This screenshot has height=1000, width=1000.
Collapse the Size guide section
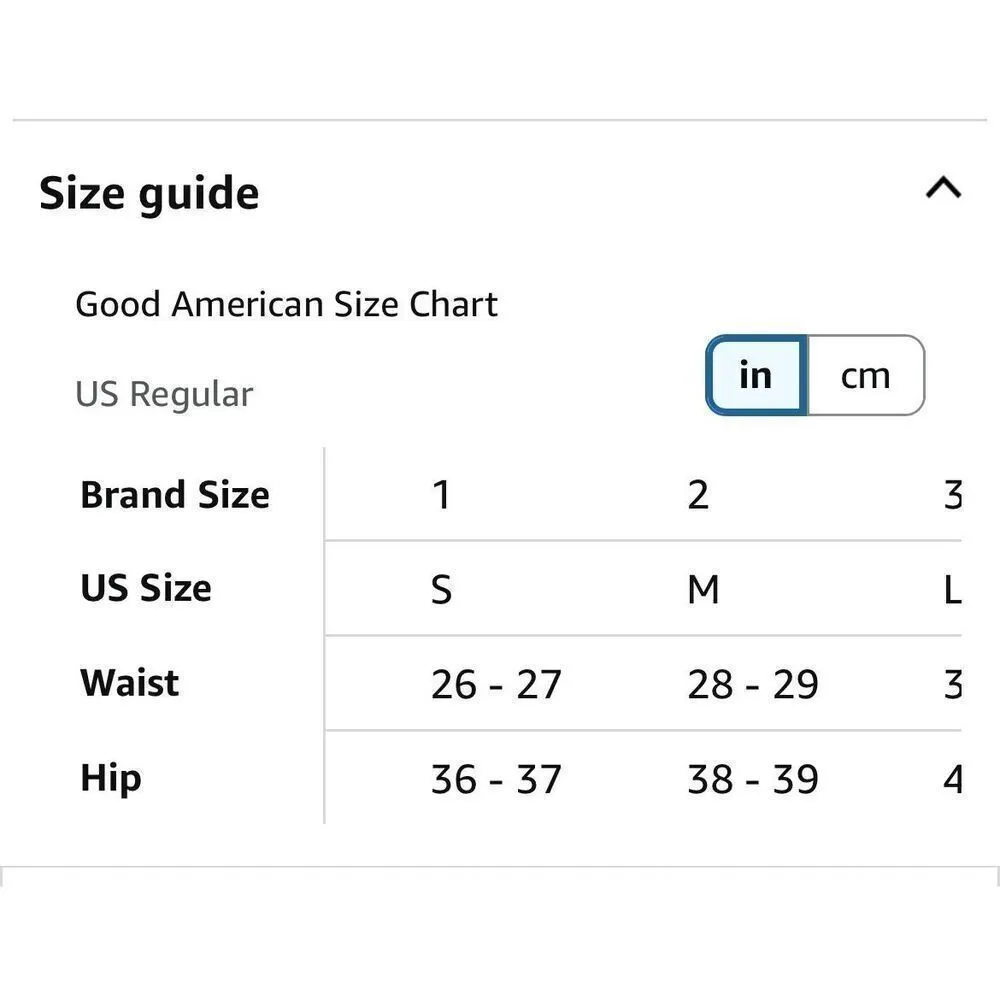click(941, 187)
